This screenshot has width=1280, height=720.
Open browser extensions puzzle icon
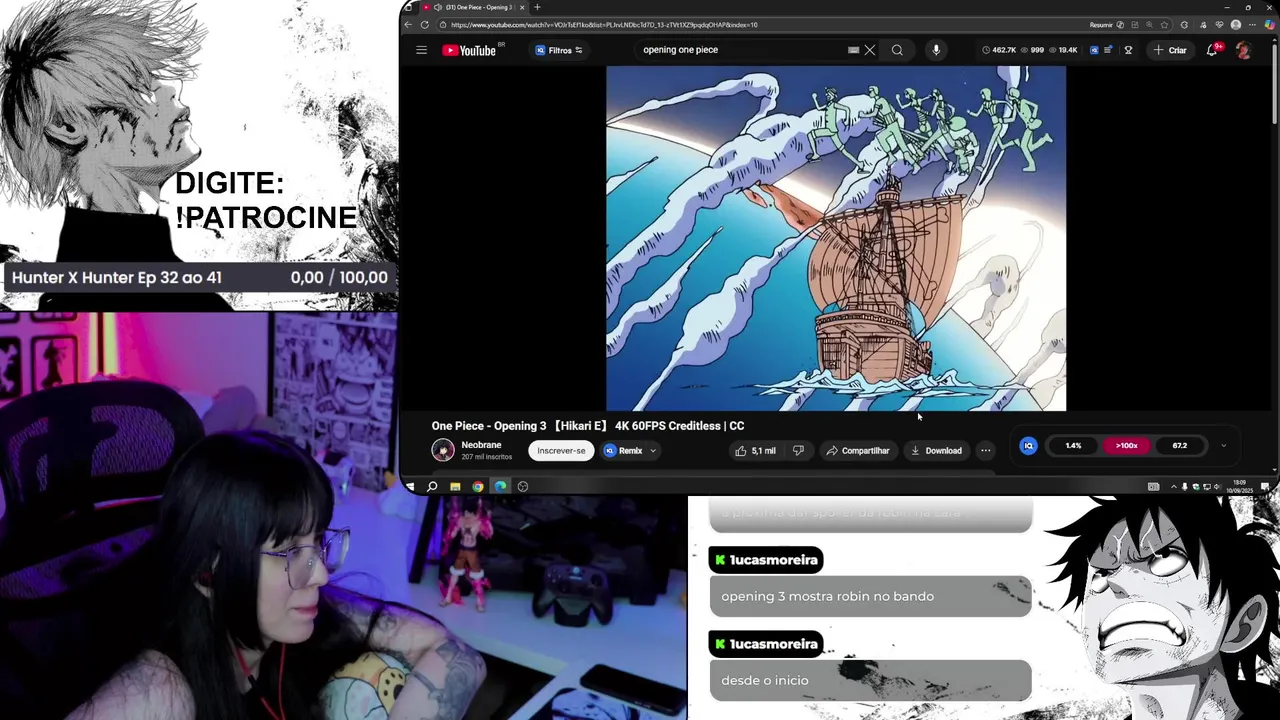(1184, 25)
